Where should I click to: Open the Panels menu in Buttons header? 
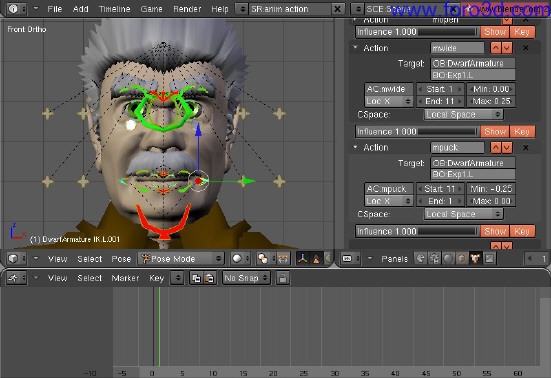(x=394, y=259)
